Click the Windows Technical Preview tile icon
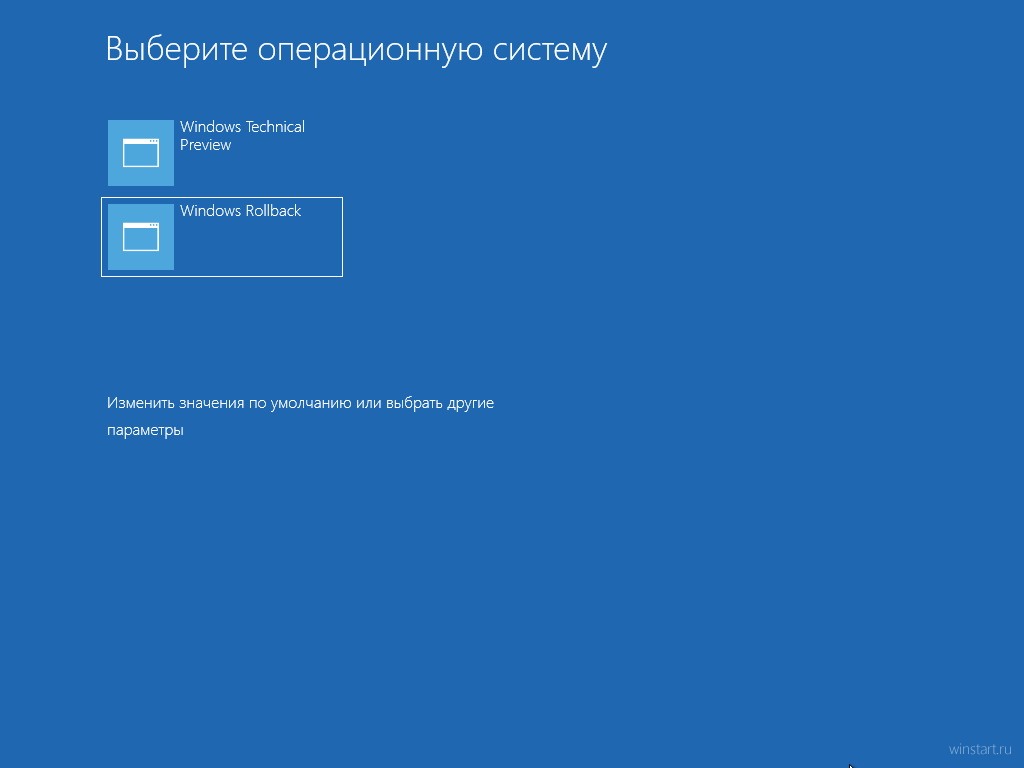Image resolution: width=1024 pixels, height=768 pixels. [140, 153]
